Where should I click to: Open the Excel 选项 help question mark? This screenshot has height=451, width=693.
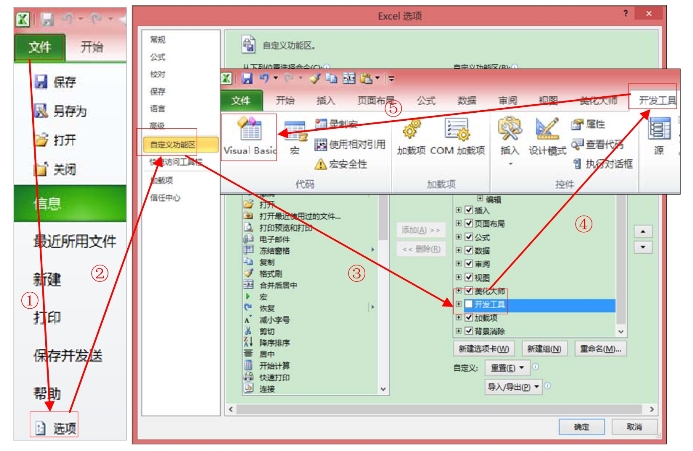coord(625,14)
